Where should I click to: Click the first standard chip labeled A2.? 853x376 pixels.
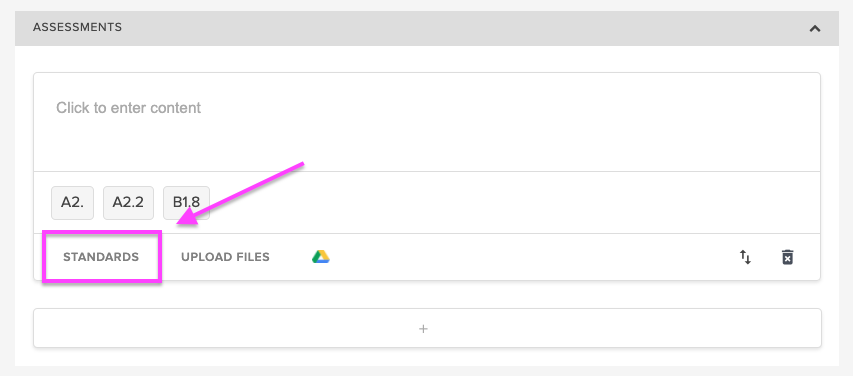coord(72,202)
